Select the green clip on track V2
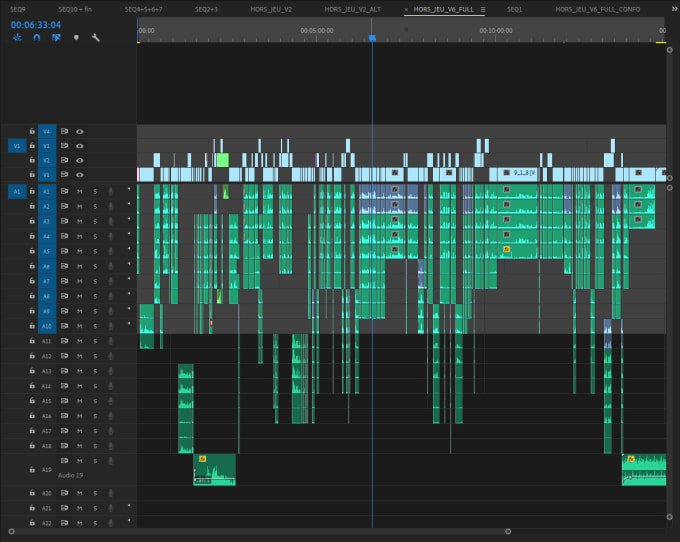The image size is (680, 542). click(x=222, y=160)
